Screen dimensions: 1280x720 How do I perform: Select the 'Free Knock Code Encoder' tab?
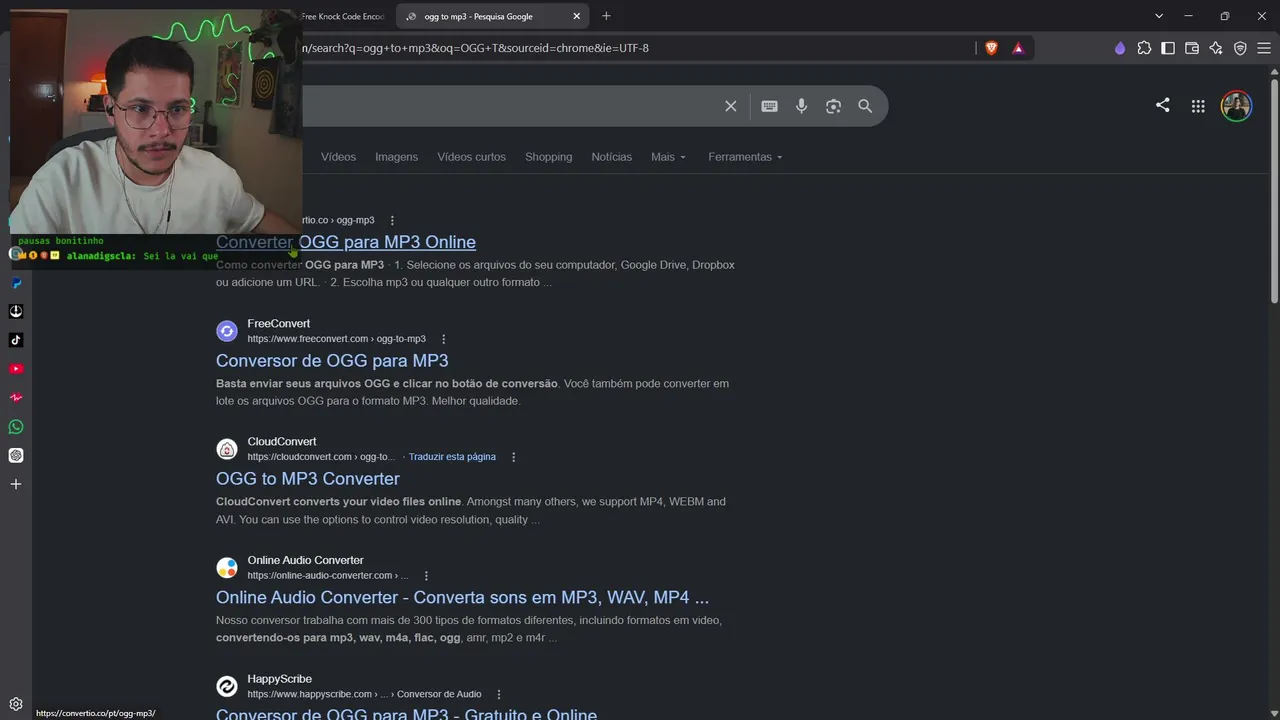click(x=343, y=16)
